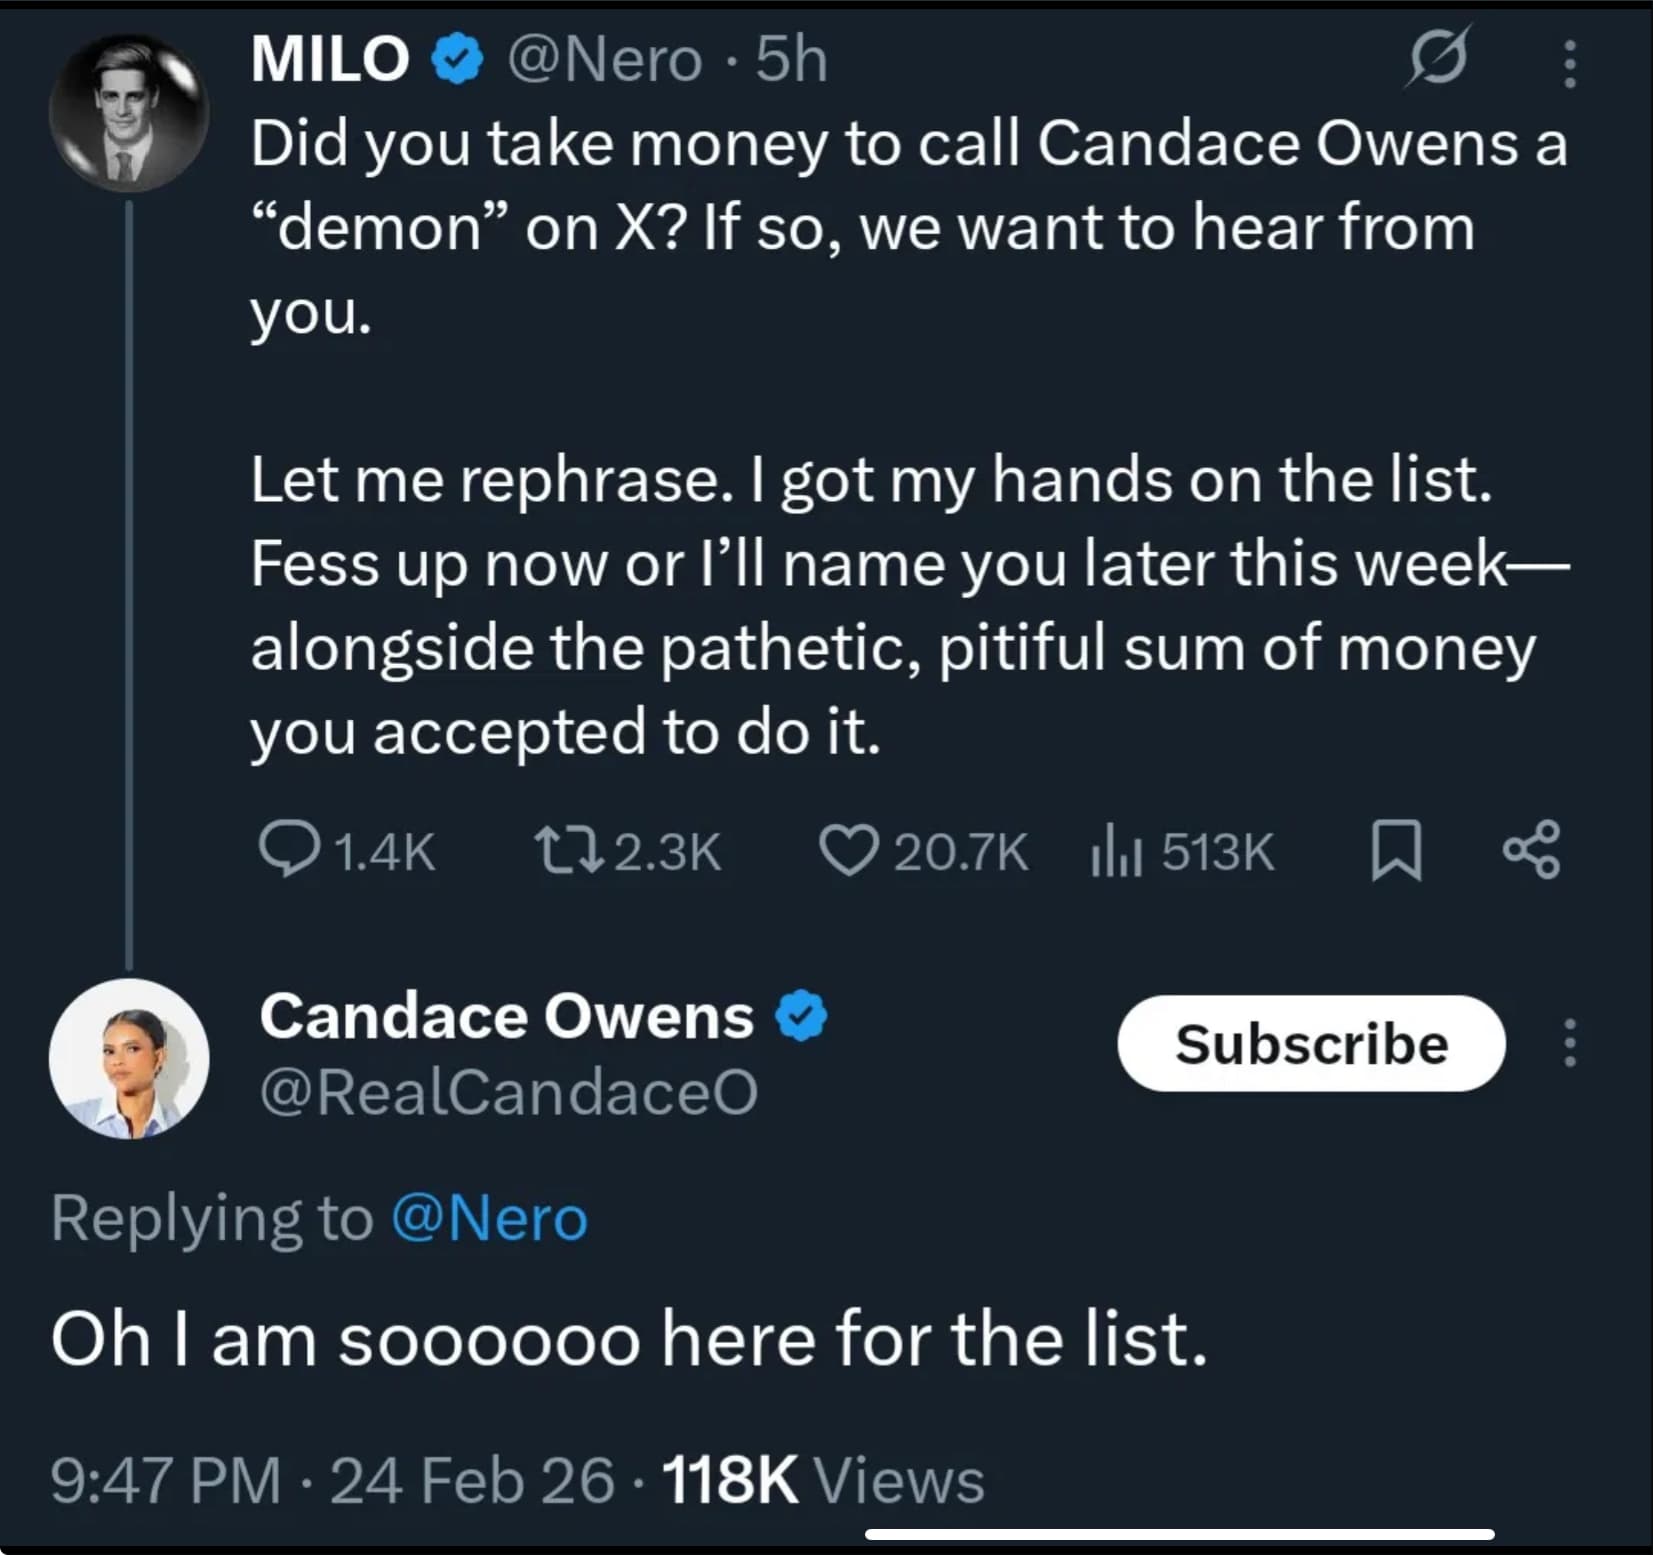Open MILO's profile picture
Viewport: 1653px width, 1555px height.
tap(129, 113)
